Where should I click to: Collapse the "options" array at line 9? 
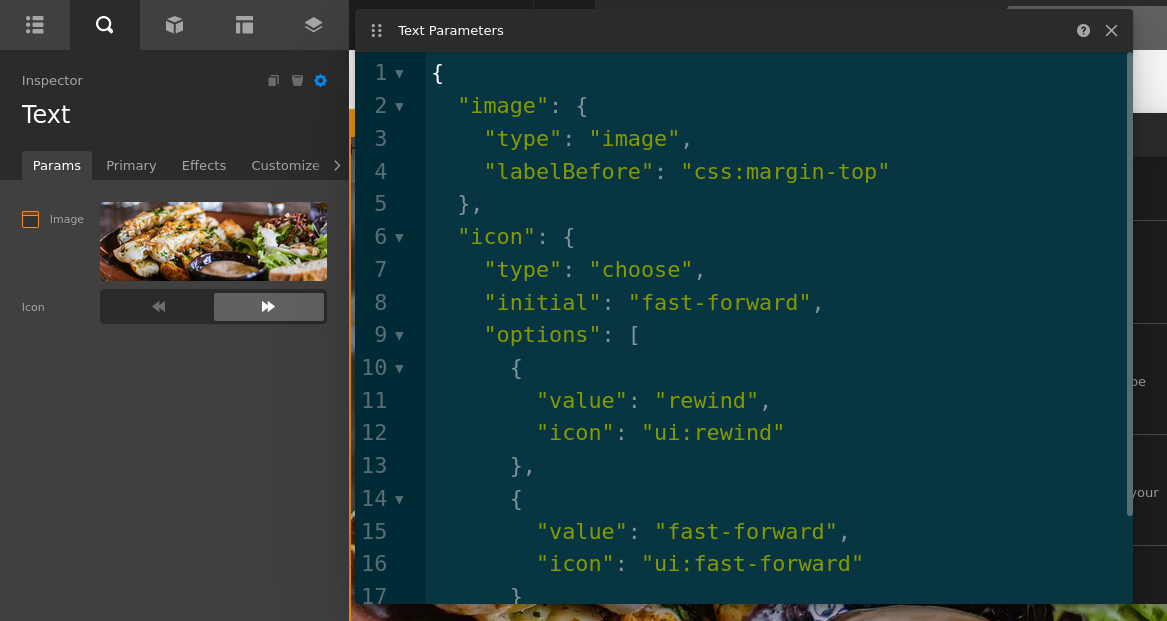[399, 336]
